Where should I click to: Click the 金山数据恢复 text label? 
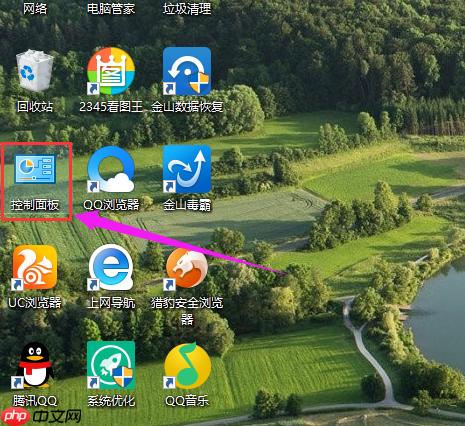187,107
